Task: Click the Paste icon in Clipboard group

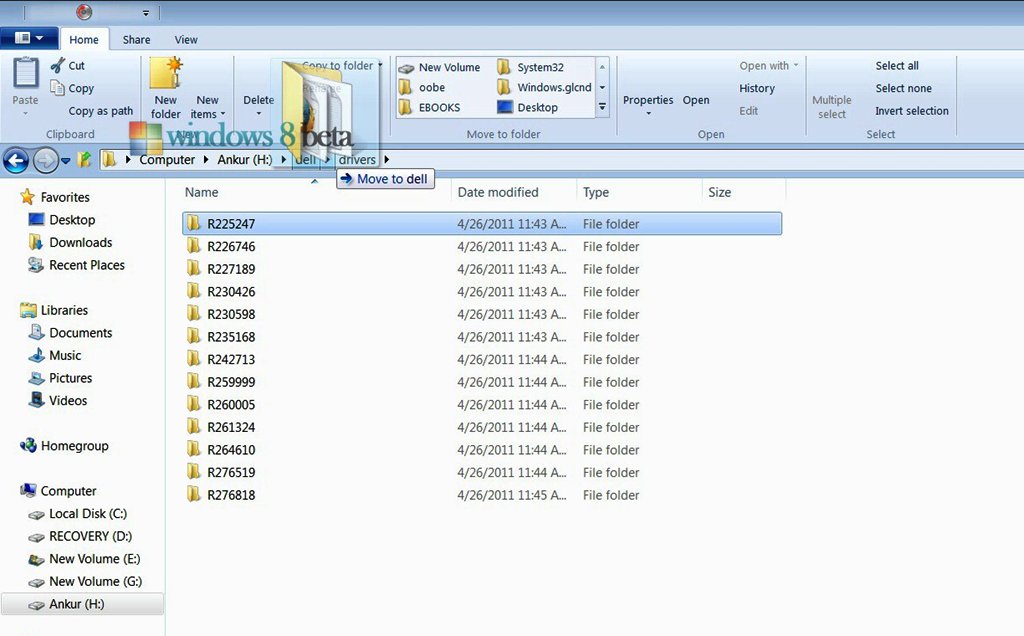Action: point(26,76)
